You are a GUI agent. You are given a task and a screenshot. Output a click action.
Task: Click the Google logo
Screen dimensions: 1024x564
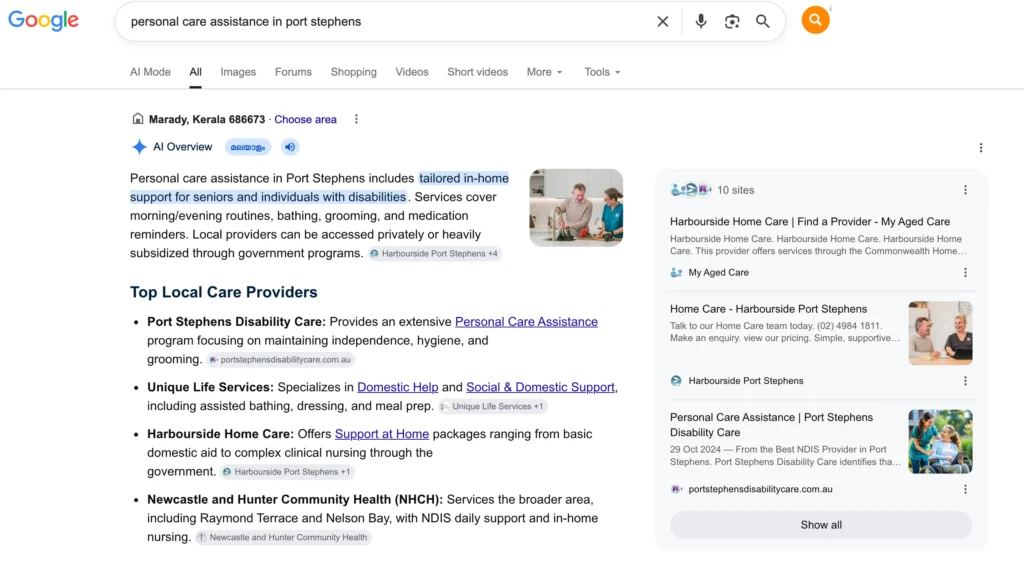pos(43,20)
